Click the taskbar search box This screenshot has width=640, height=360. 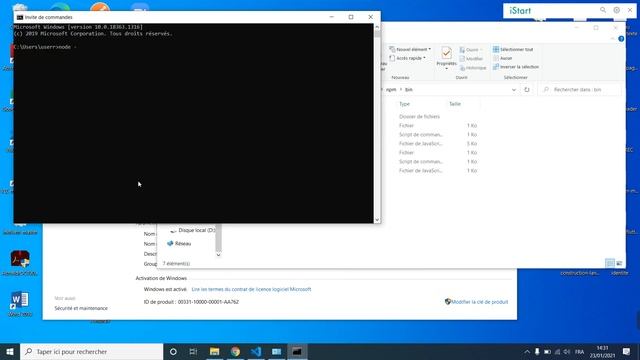pyautogui.click(x=91, y=351)
